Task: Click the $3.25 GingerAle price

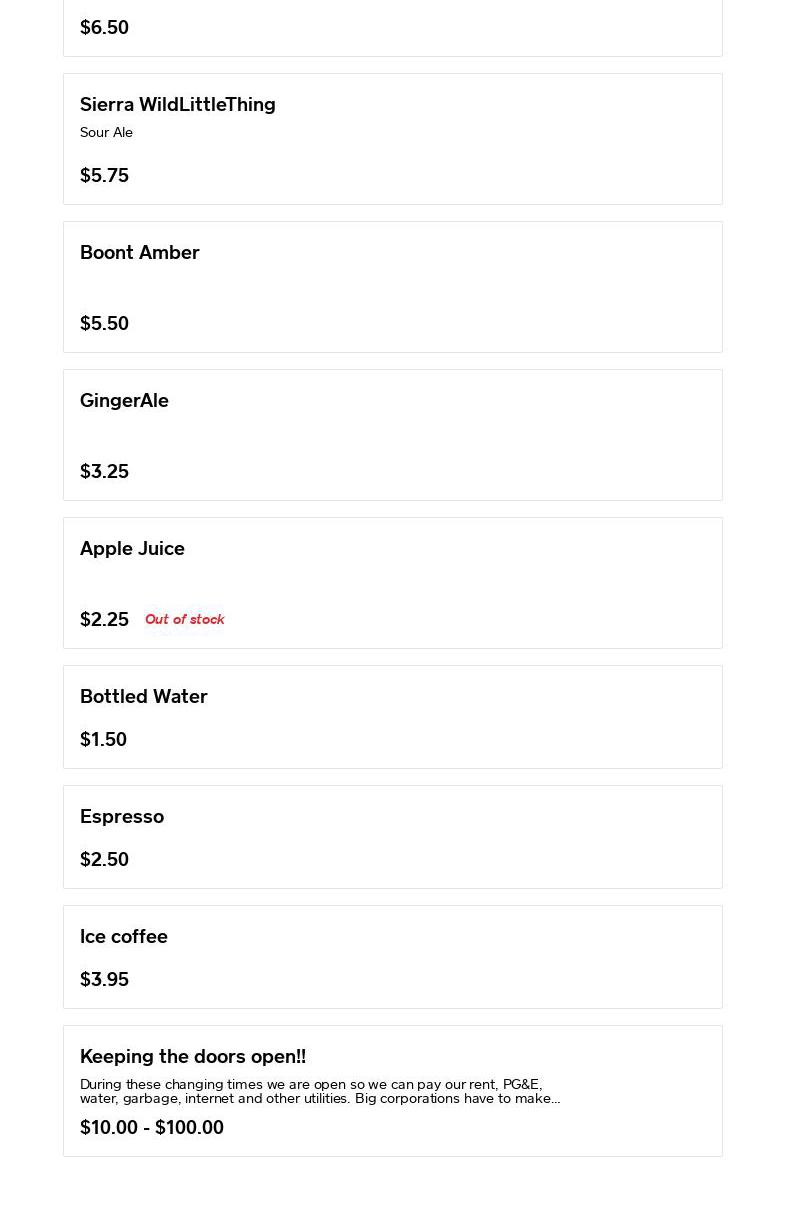Action: coord(104,471)
